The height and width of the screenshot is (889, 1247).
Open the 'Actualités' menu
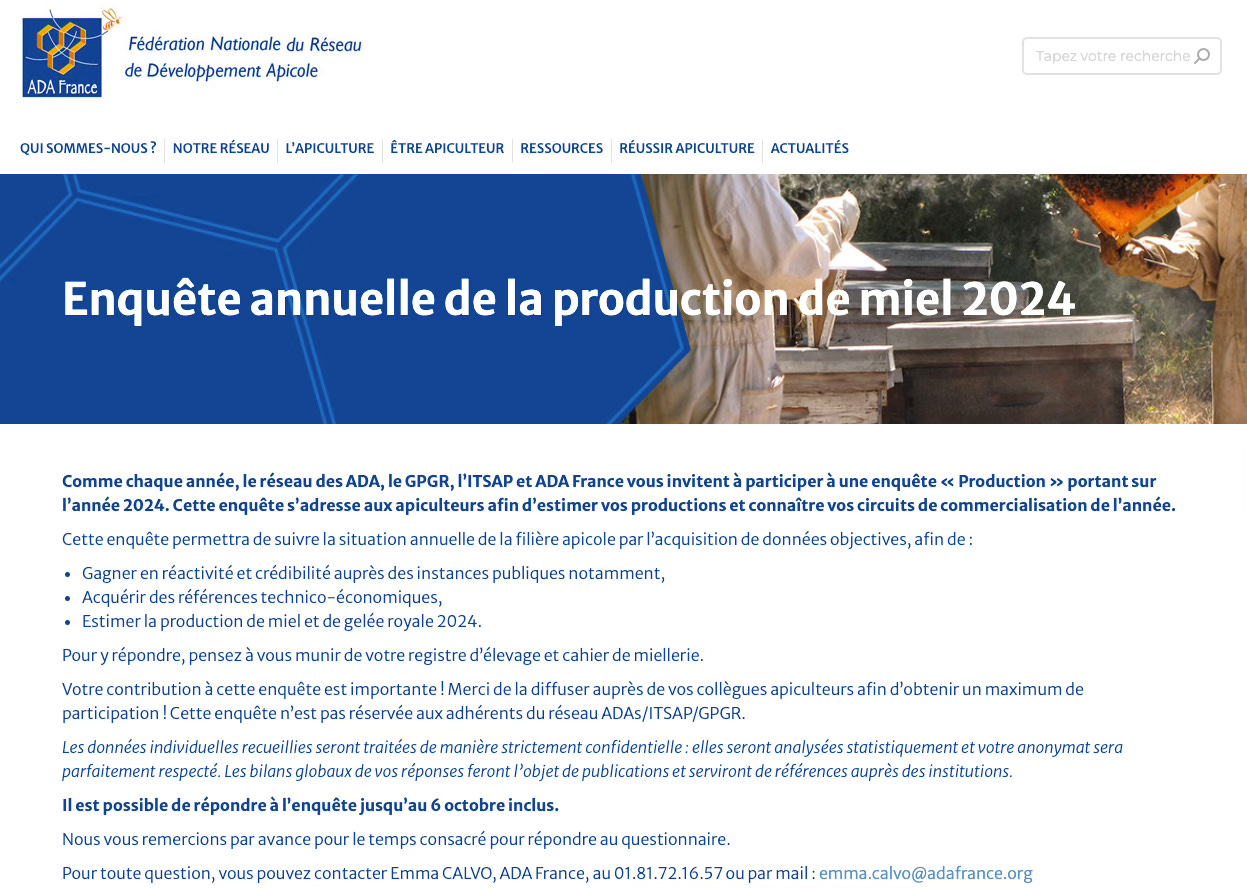809,148
